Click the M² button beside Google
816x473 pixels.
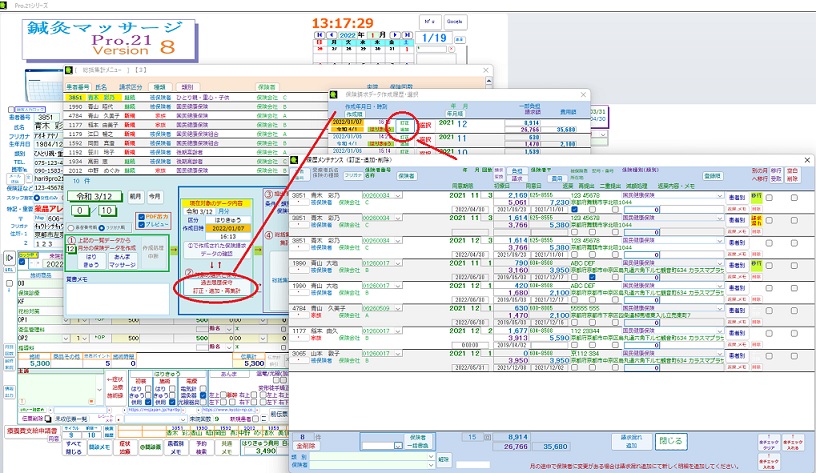(x=430, y=22)
